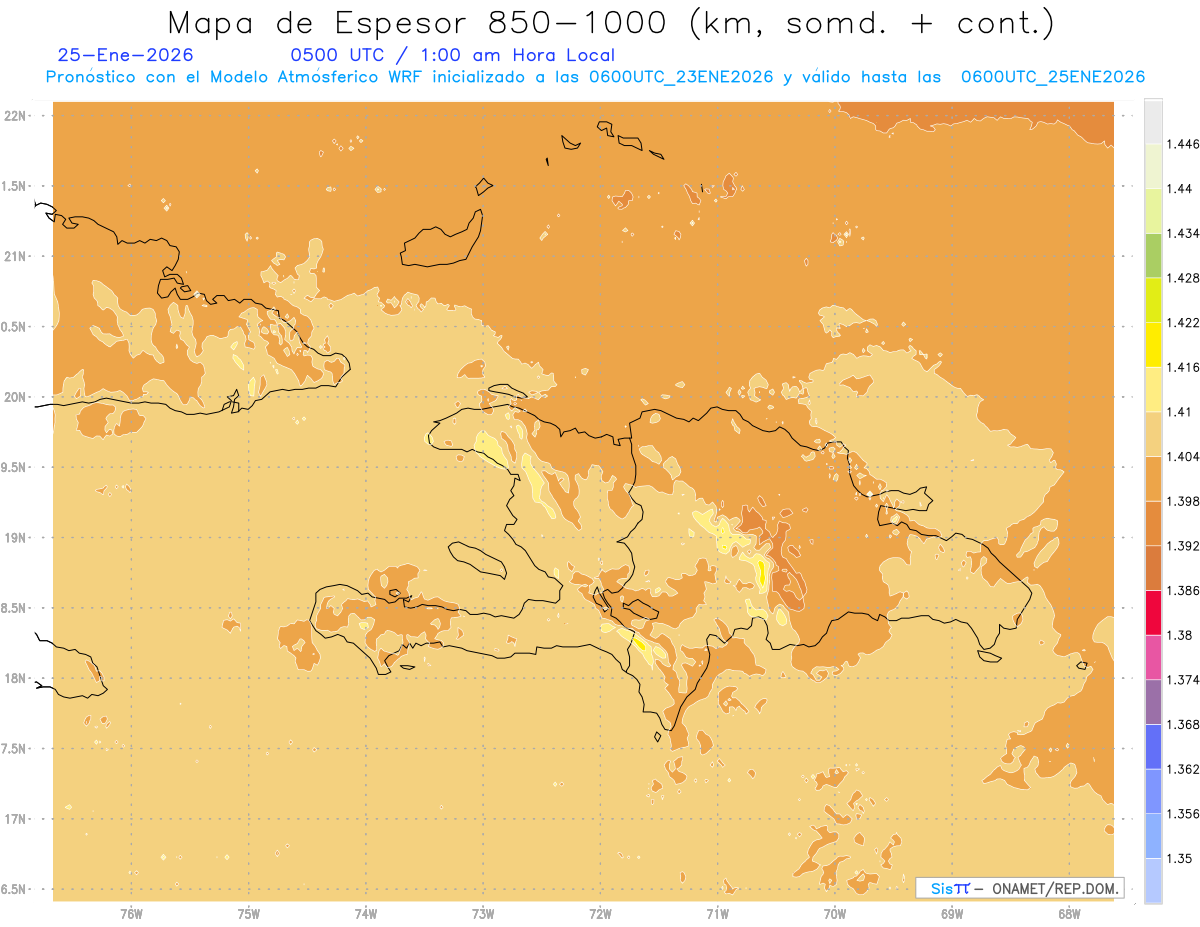The height and width of the screenshot is (927, 1200).
Task: Click the '0500 UTC / 1:00 am Hora Local' text
Action: (452, 56)
